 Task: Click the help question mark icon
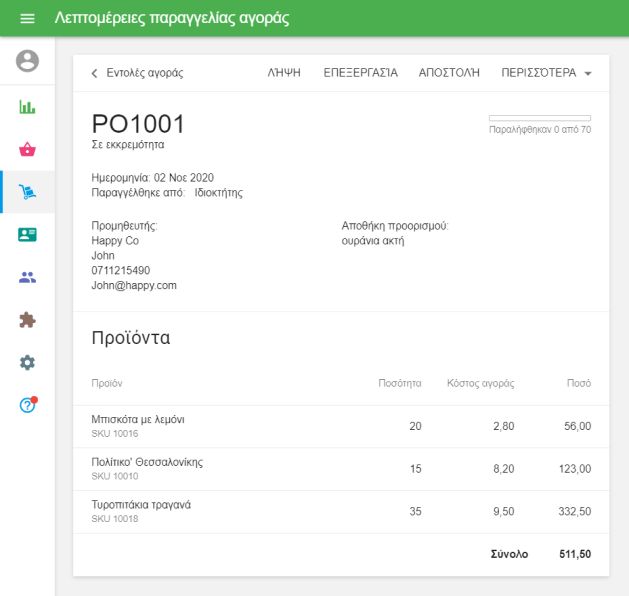pyautogui.click(x=27, y=405)
